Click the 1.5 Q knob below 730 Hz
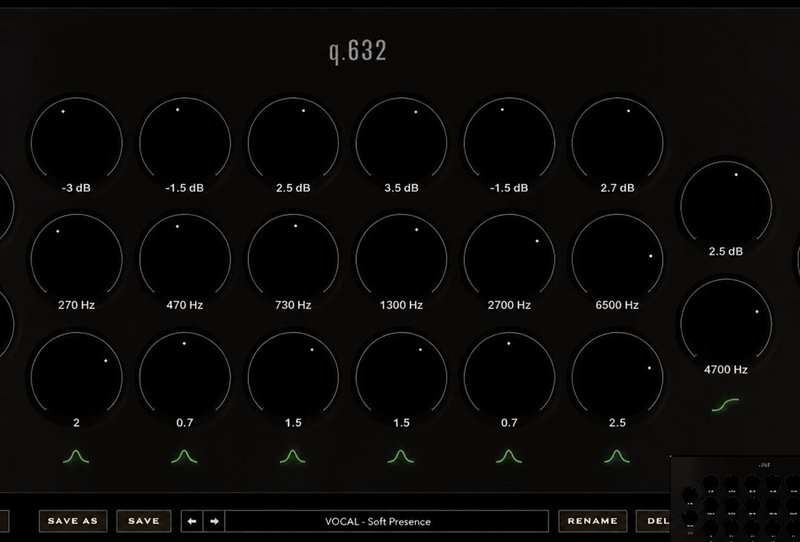 point(293,378)
